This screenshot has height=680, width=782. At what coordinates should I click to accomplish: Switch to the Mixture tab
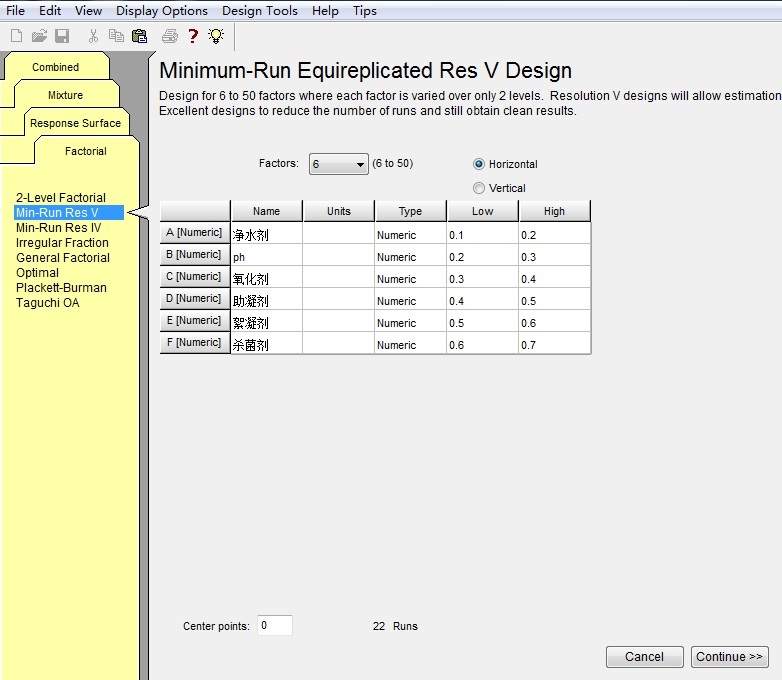click(x=65, y=95)
